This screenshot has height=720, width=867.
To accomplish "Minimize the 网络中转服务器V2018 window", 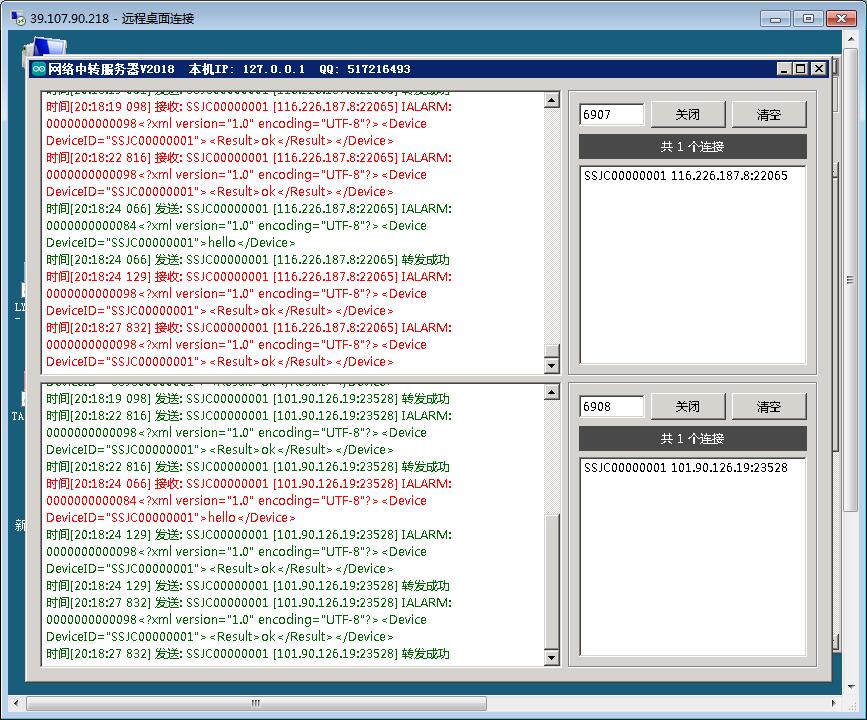I will pos(784,69).
